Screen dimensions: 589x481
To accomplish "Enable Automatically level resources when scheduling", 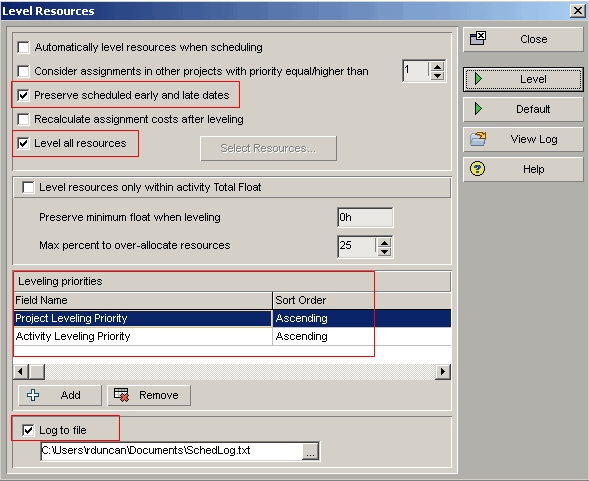I will (23, 47).
